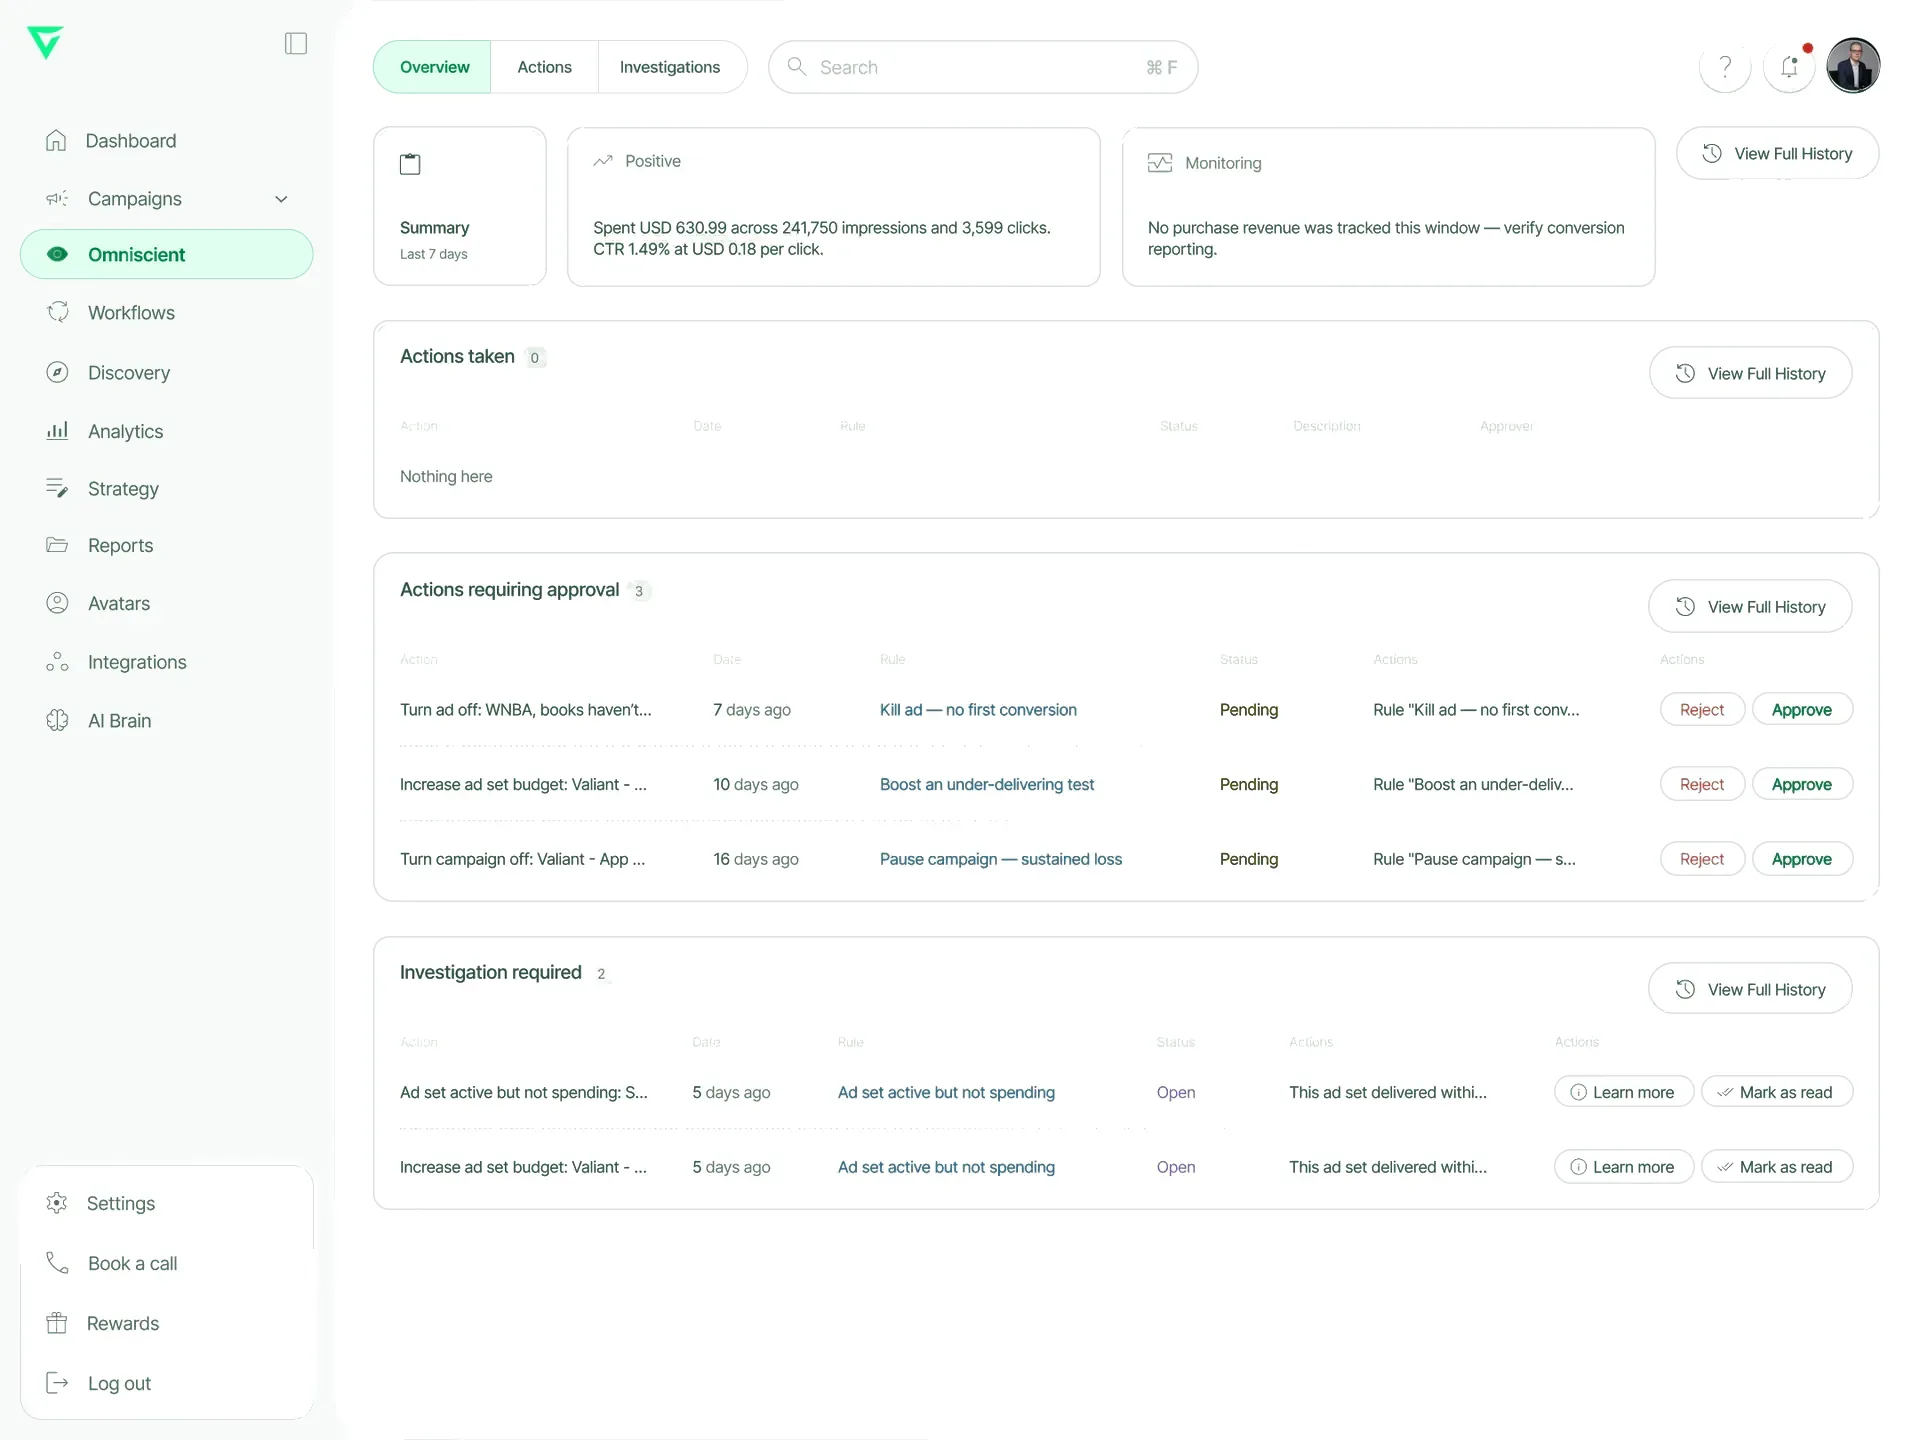This screenshot has width=1920, height=1440.
Task: Switch to the Actions tab
Action: [x=544, y=67]
